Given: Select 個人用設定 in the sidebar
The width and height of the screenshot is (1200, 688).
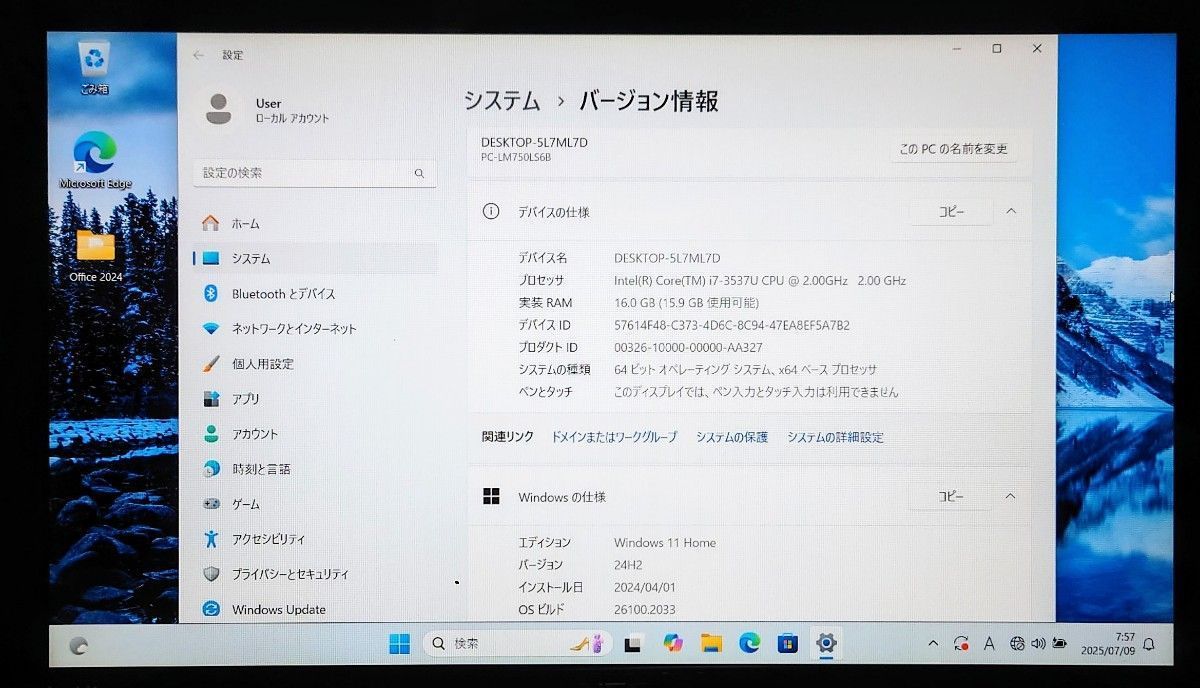Looking at the screenshot, I should pyautogui.click(x=262, y=364).
